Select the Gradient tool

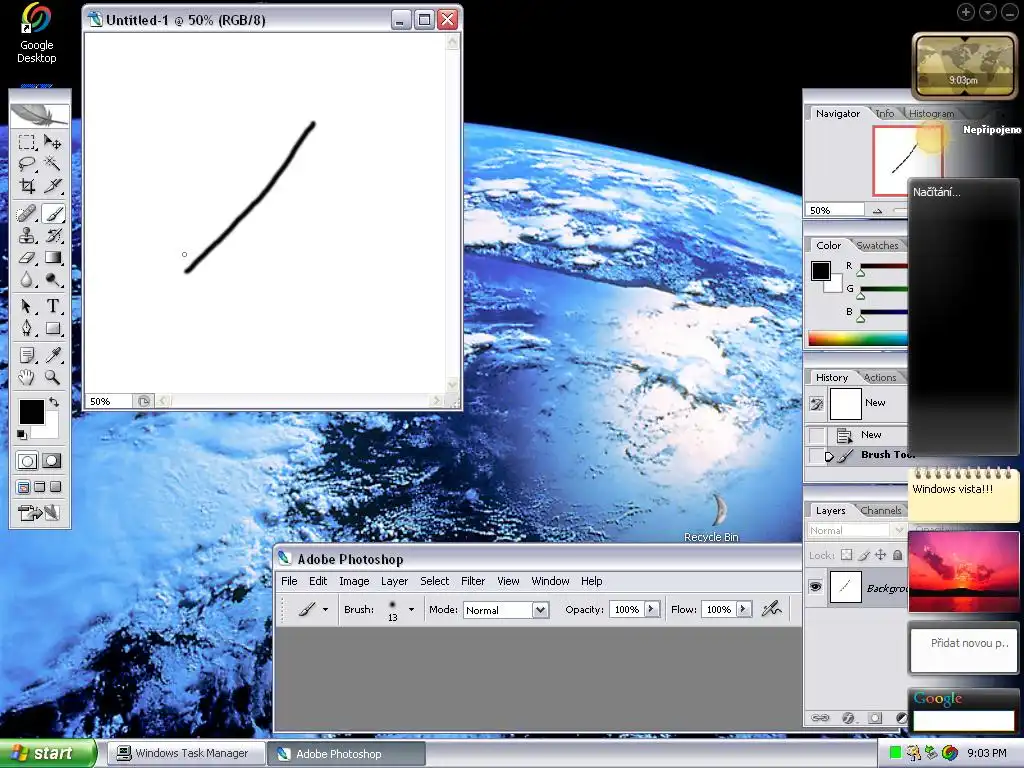(x=53, y=257)
